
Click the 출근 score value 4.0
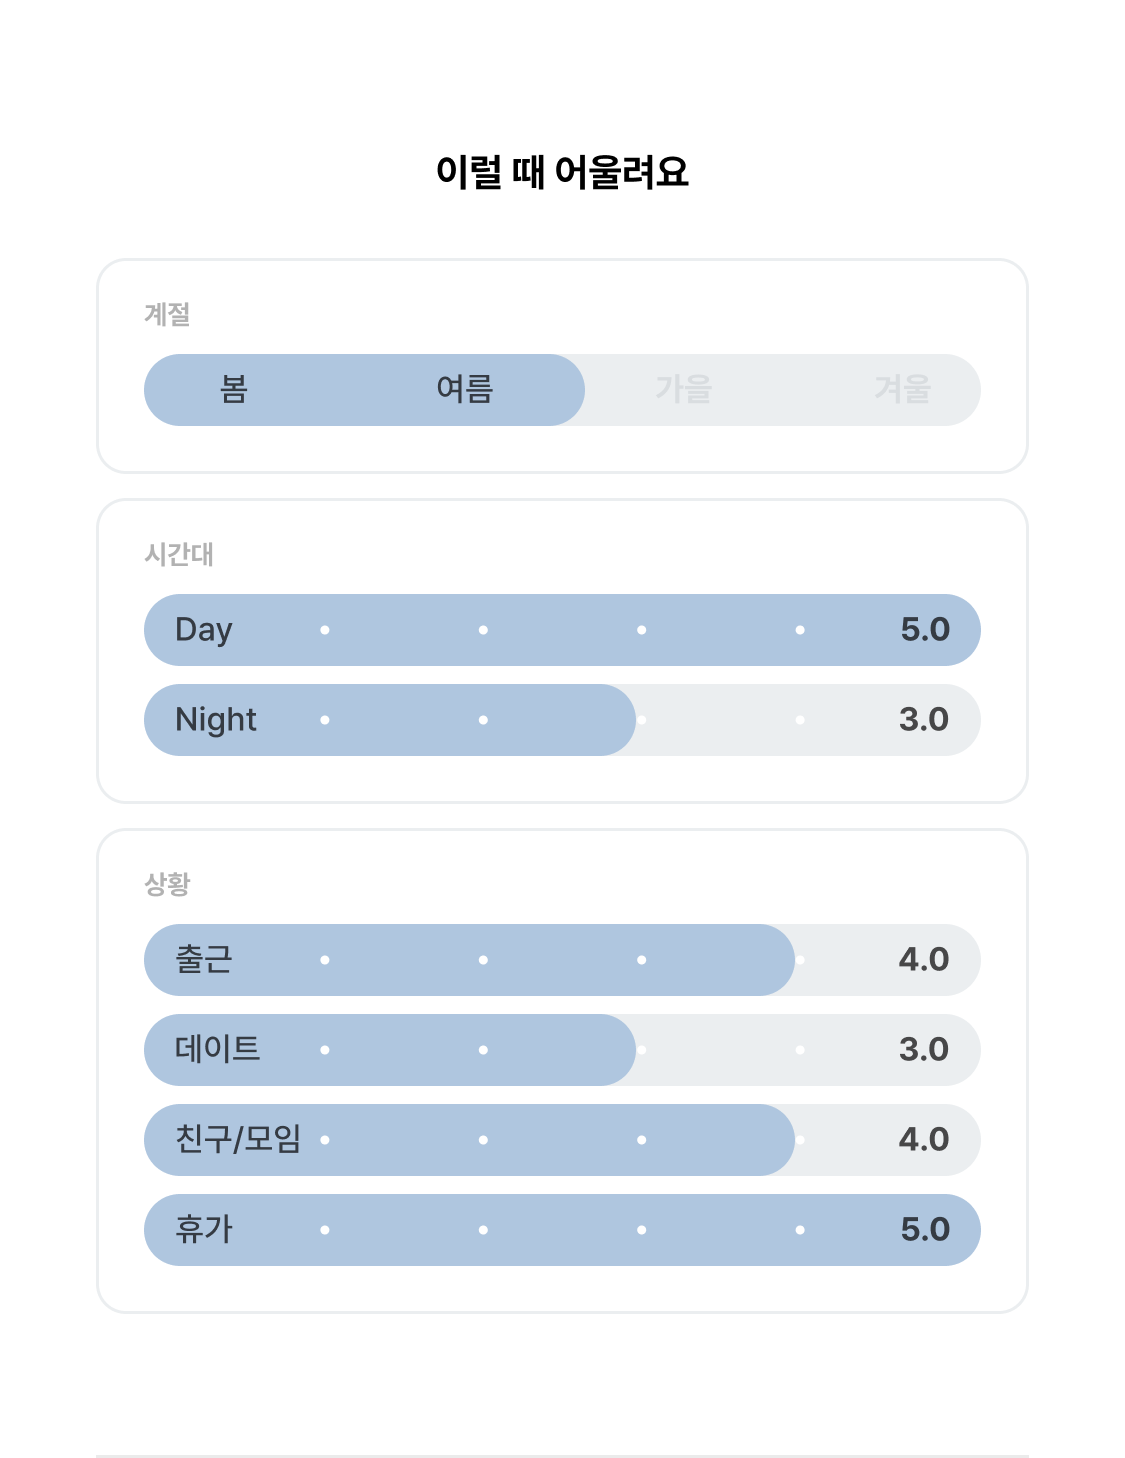pos(924,960)
